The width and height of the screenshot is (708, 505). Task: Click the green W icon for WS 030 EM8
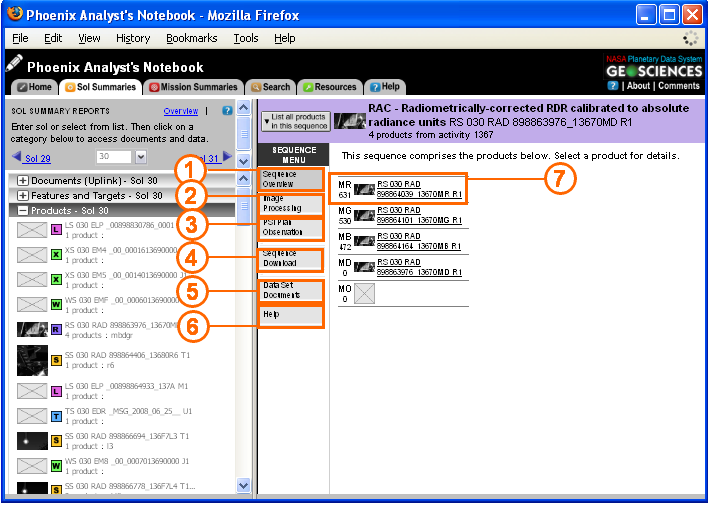[x=57, y=465]
